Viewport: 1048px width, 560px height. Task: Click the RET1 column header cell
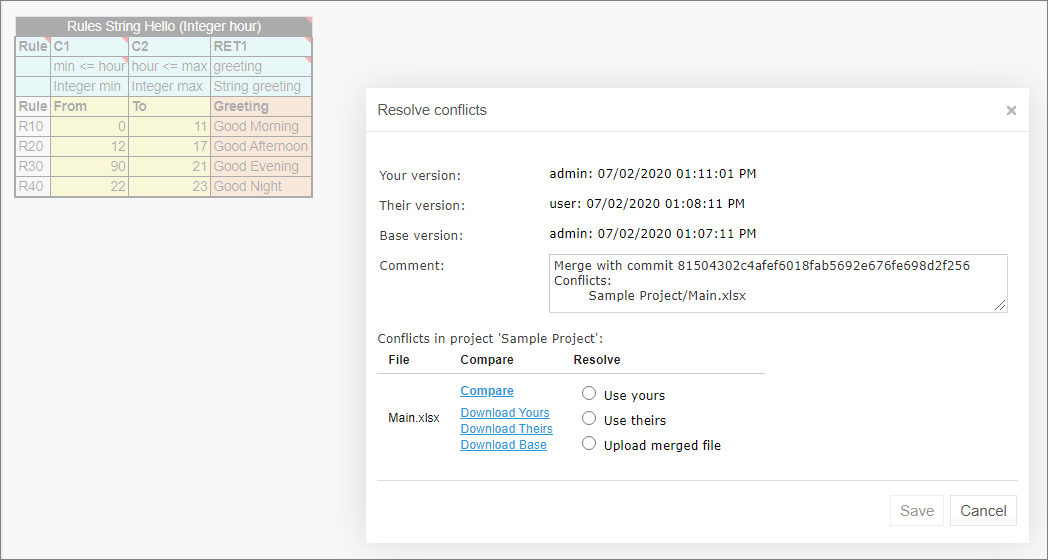[260, 47]
